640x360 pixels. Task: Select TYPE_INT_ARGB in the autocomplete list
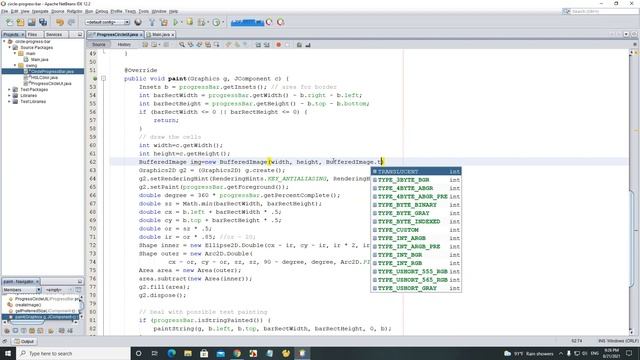[x=416, y=238]
